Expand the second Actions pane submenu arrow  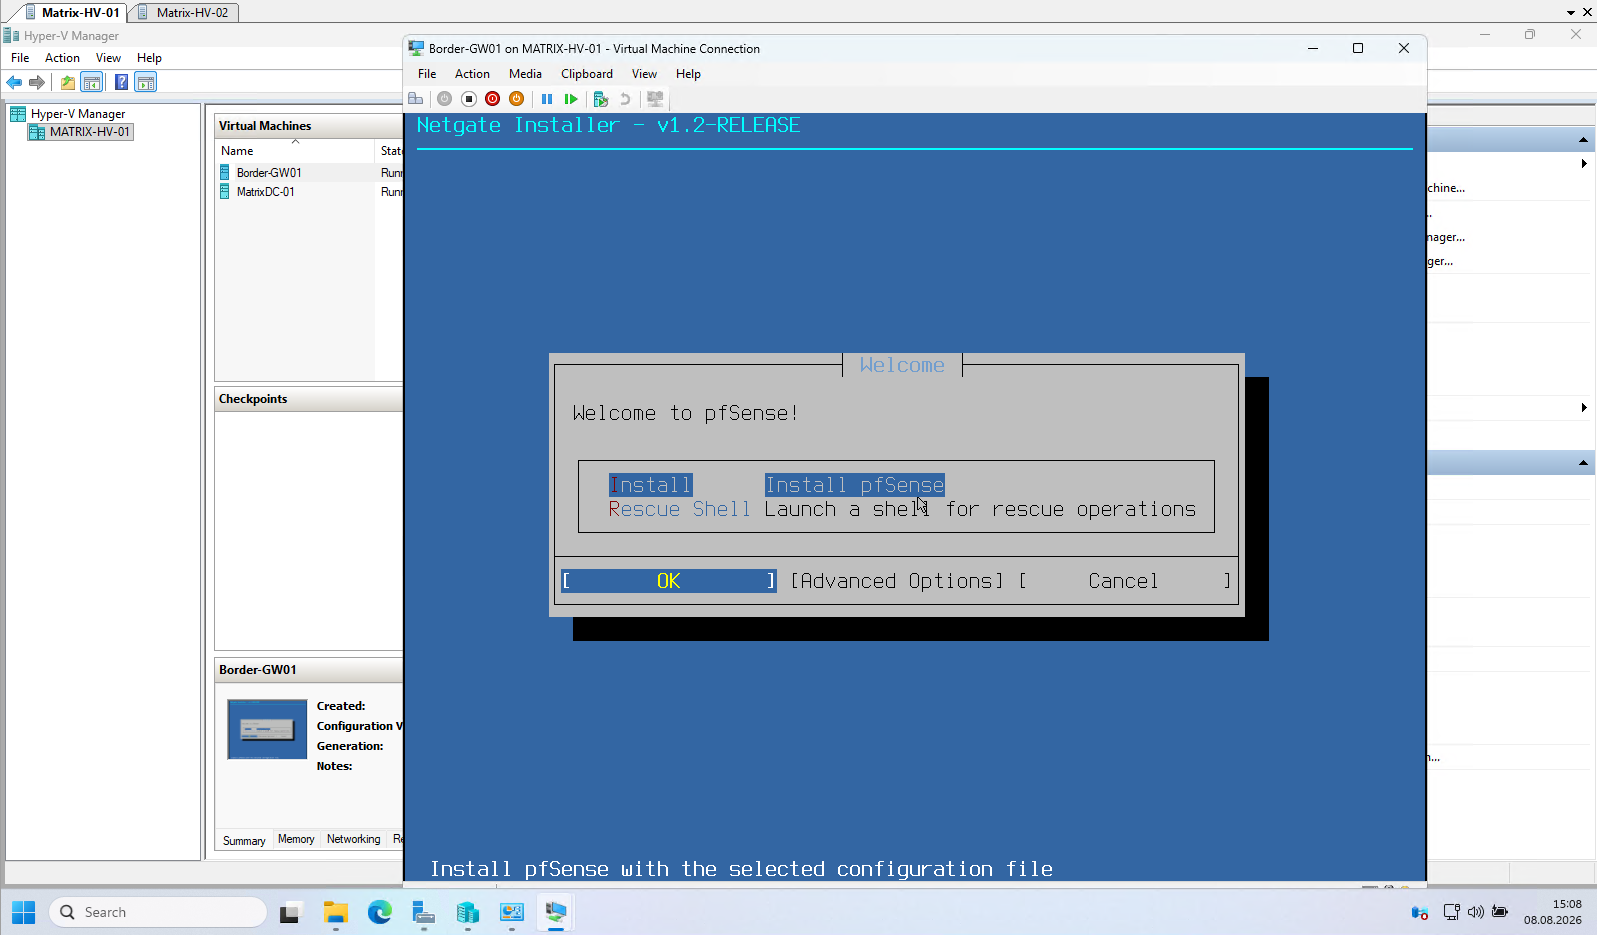coord(1584,407)
